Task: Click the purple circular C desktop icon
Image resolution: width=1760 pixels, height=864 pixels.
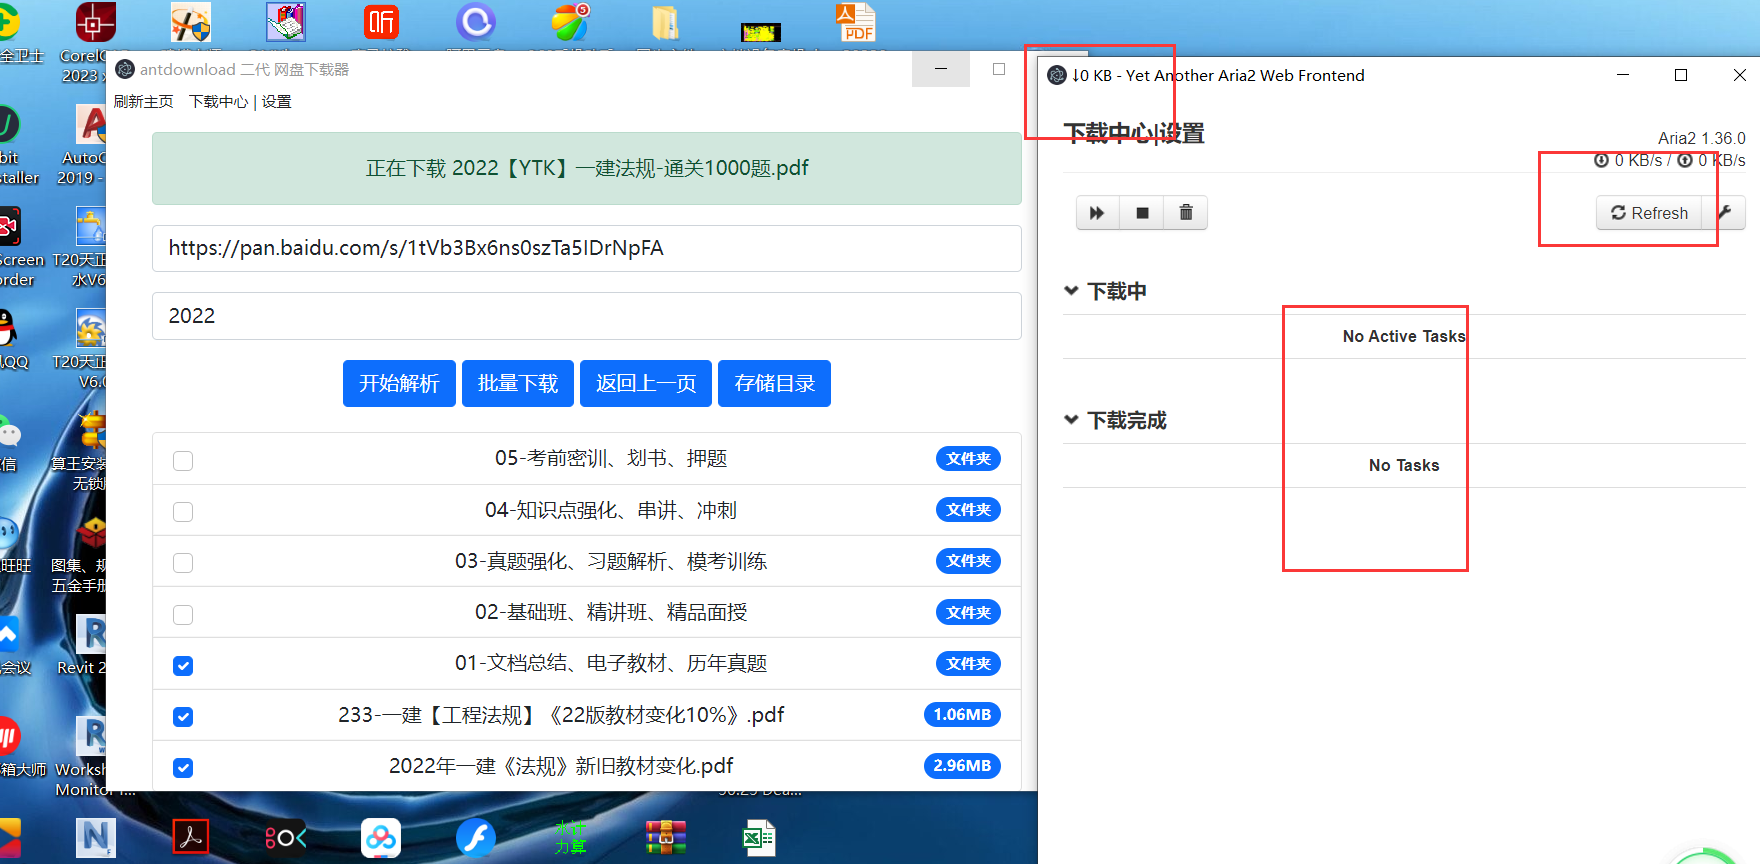Action: [476, 22]
